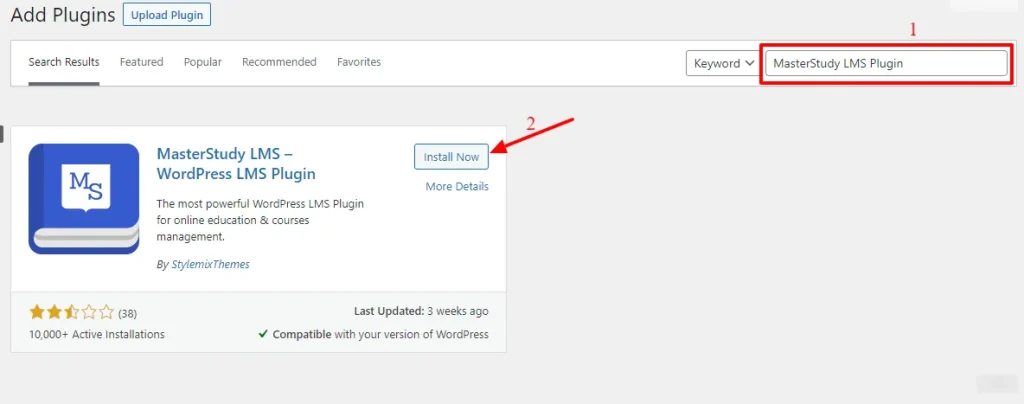Switch to the Popular tab
Viewport: 1024px width, 404px height.
pos(202,62)
